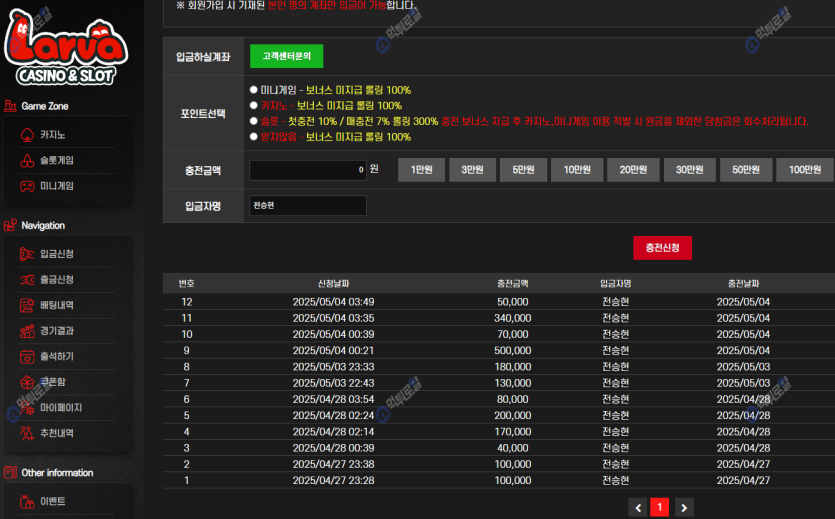
Task: Go to the previous page arrow
Action: pyautogui.click(x=638, y=508)
